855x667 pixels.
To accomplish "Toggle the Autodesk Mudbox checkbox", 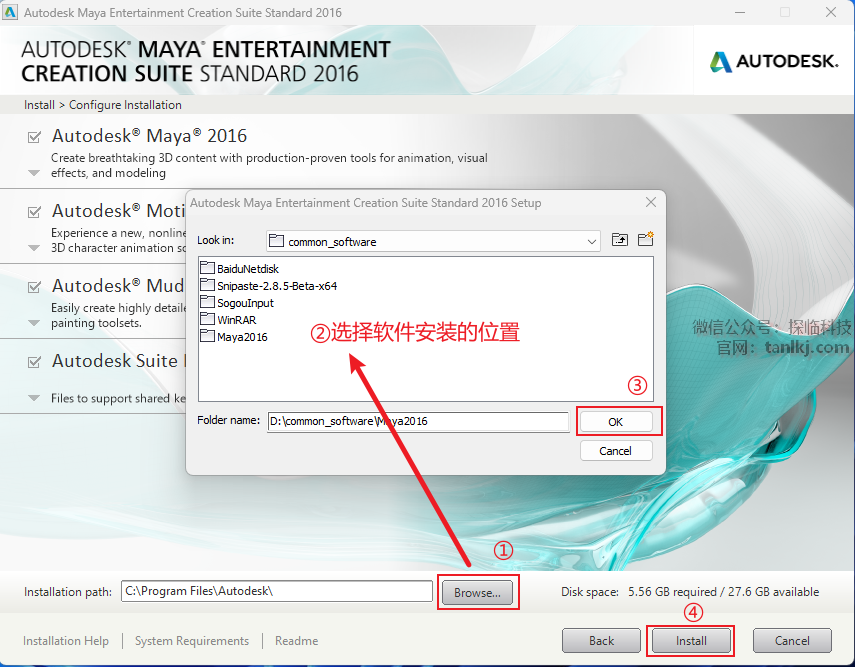I will [34, 287].
